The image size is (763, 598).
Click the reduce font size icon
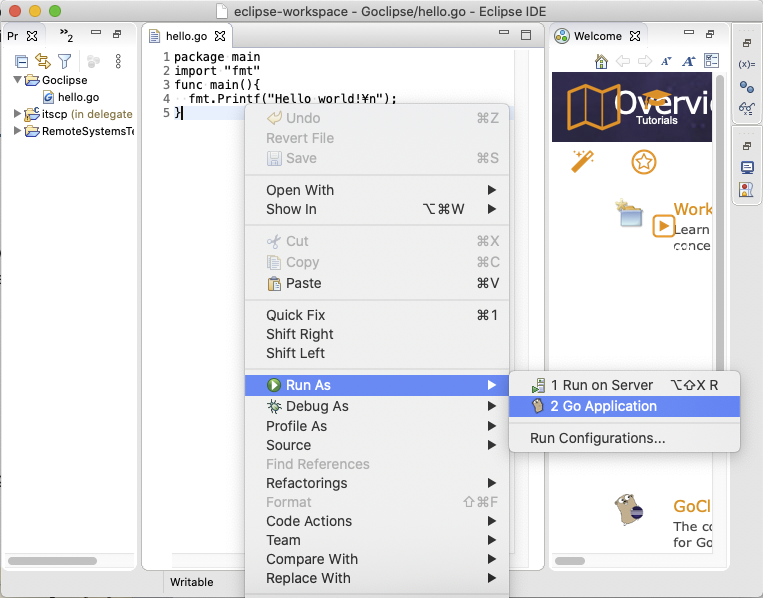point(667,61)
